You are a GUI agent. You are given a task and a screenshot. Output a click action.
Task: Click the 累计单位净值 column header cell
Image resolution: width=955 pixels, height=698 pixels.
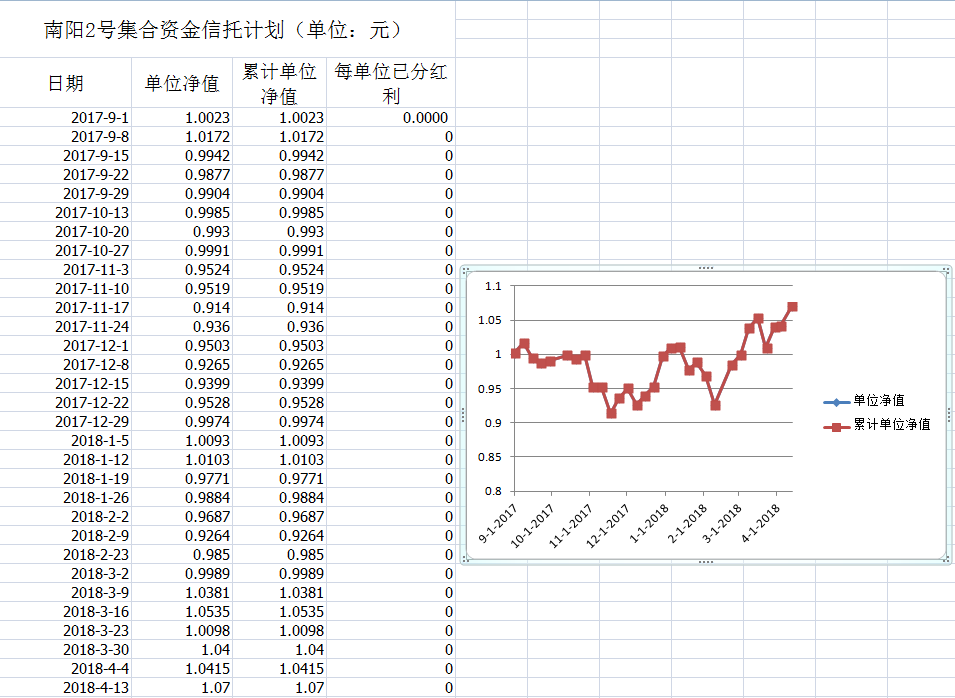tap(279, 83)
